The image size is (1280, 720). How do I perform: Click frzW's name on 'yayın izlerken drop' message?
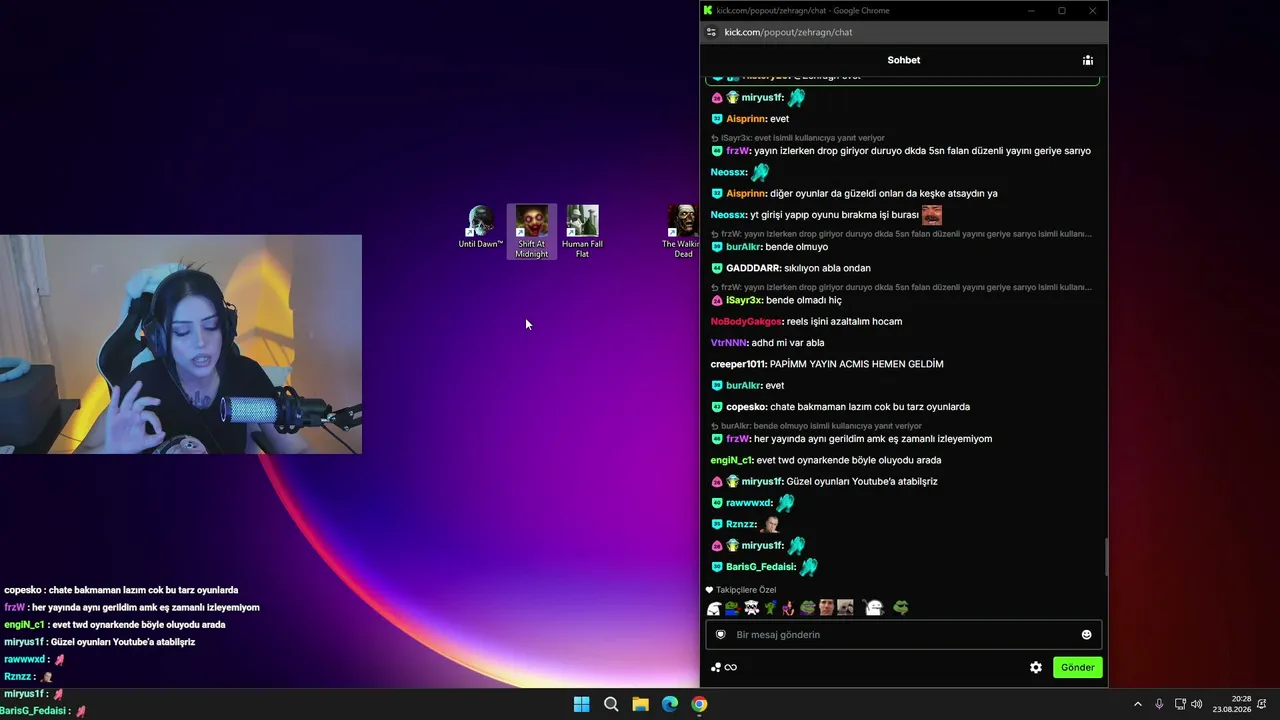(738, 151)
